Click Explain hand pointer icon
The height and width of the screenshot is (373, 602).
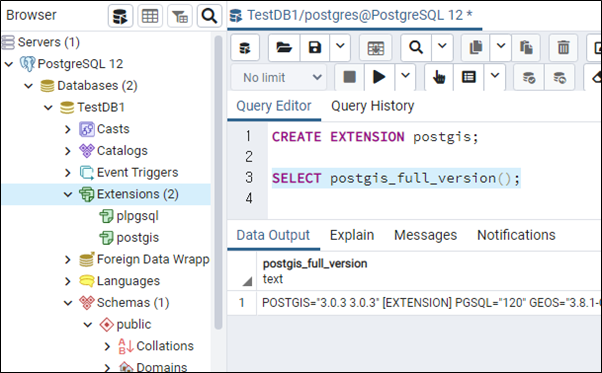(x=439, y=77)
